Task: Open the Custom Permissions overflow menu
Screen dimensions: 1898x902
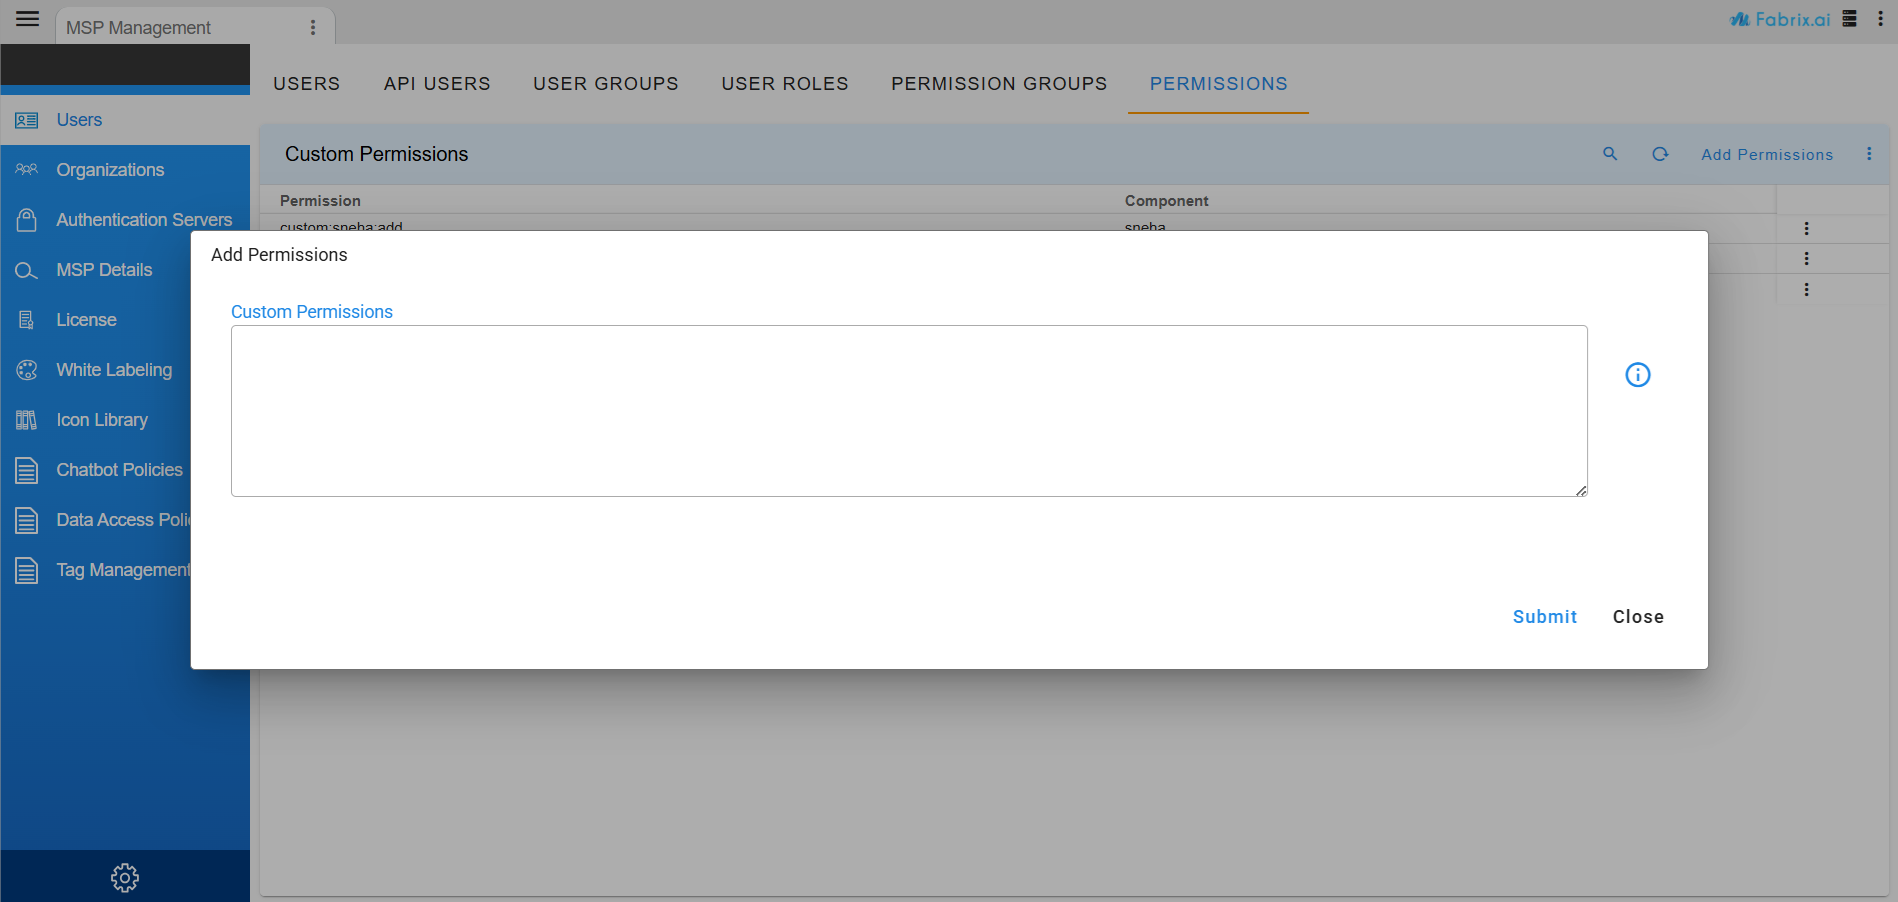Action: (1870, 154)
